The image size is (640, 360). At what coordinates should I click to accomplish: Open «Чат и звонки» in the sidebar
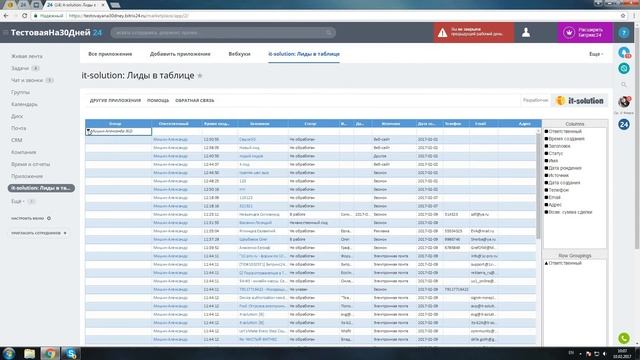[x=27, y=80]
